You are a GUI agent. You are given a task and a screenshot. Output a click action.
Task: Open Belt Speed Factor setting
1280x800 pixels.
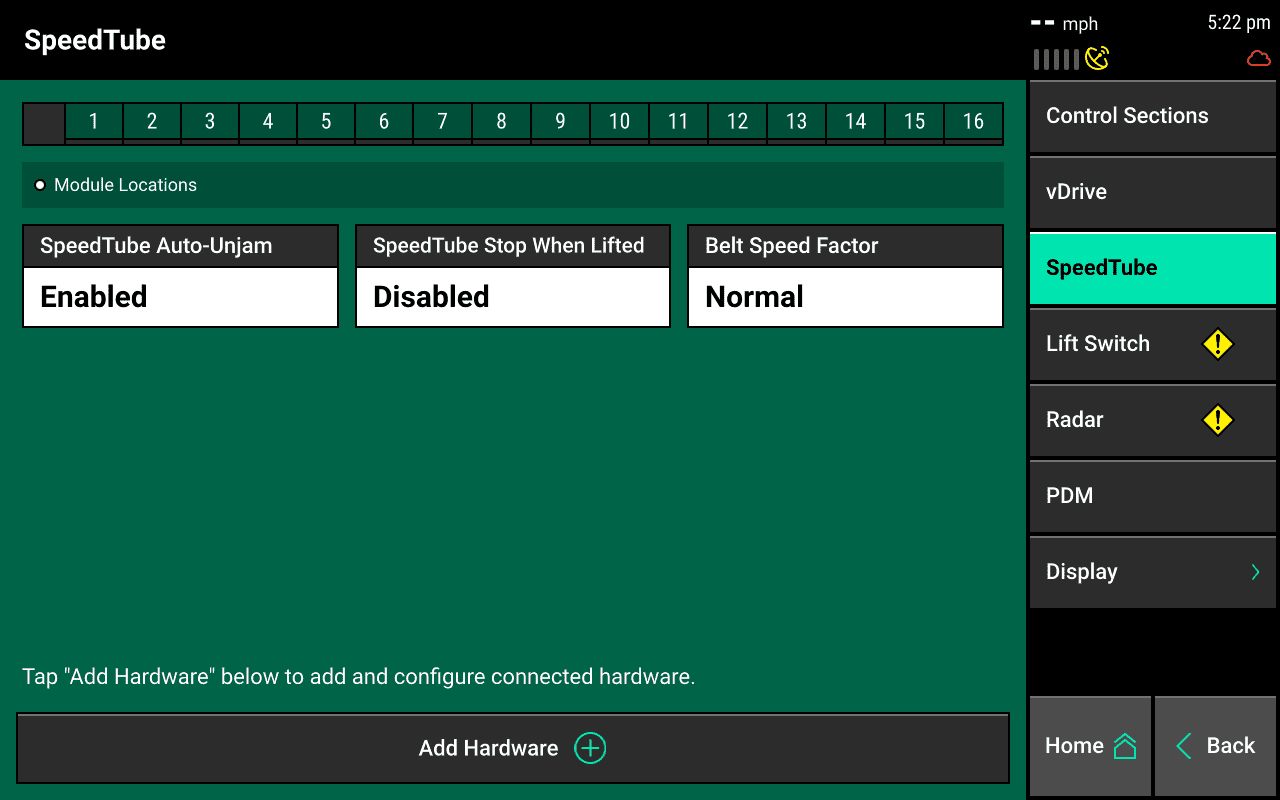tap(845, 276)
